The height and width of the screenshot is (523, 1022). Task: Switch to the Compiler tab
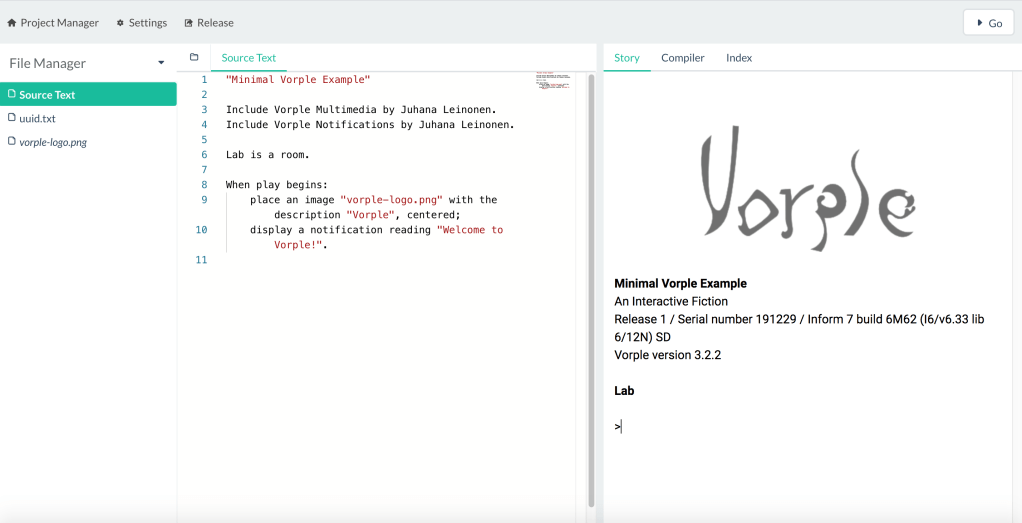point(682,58)
